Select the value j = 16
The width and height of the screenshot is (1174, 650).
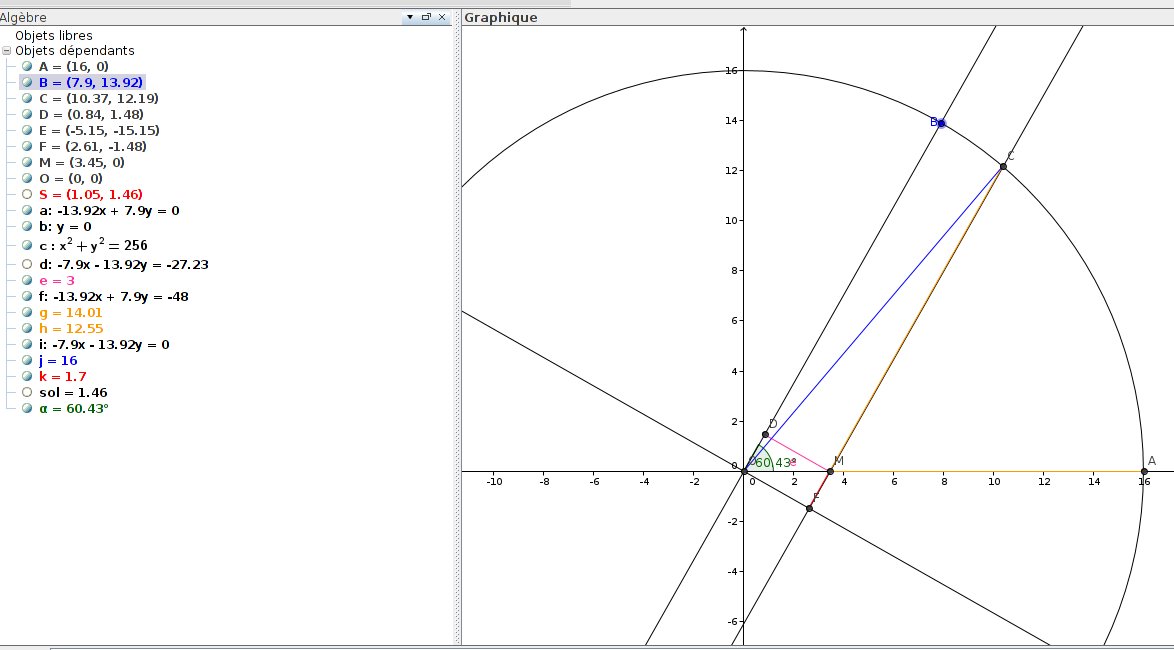tap(58, 361)
